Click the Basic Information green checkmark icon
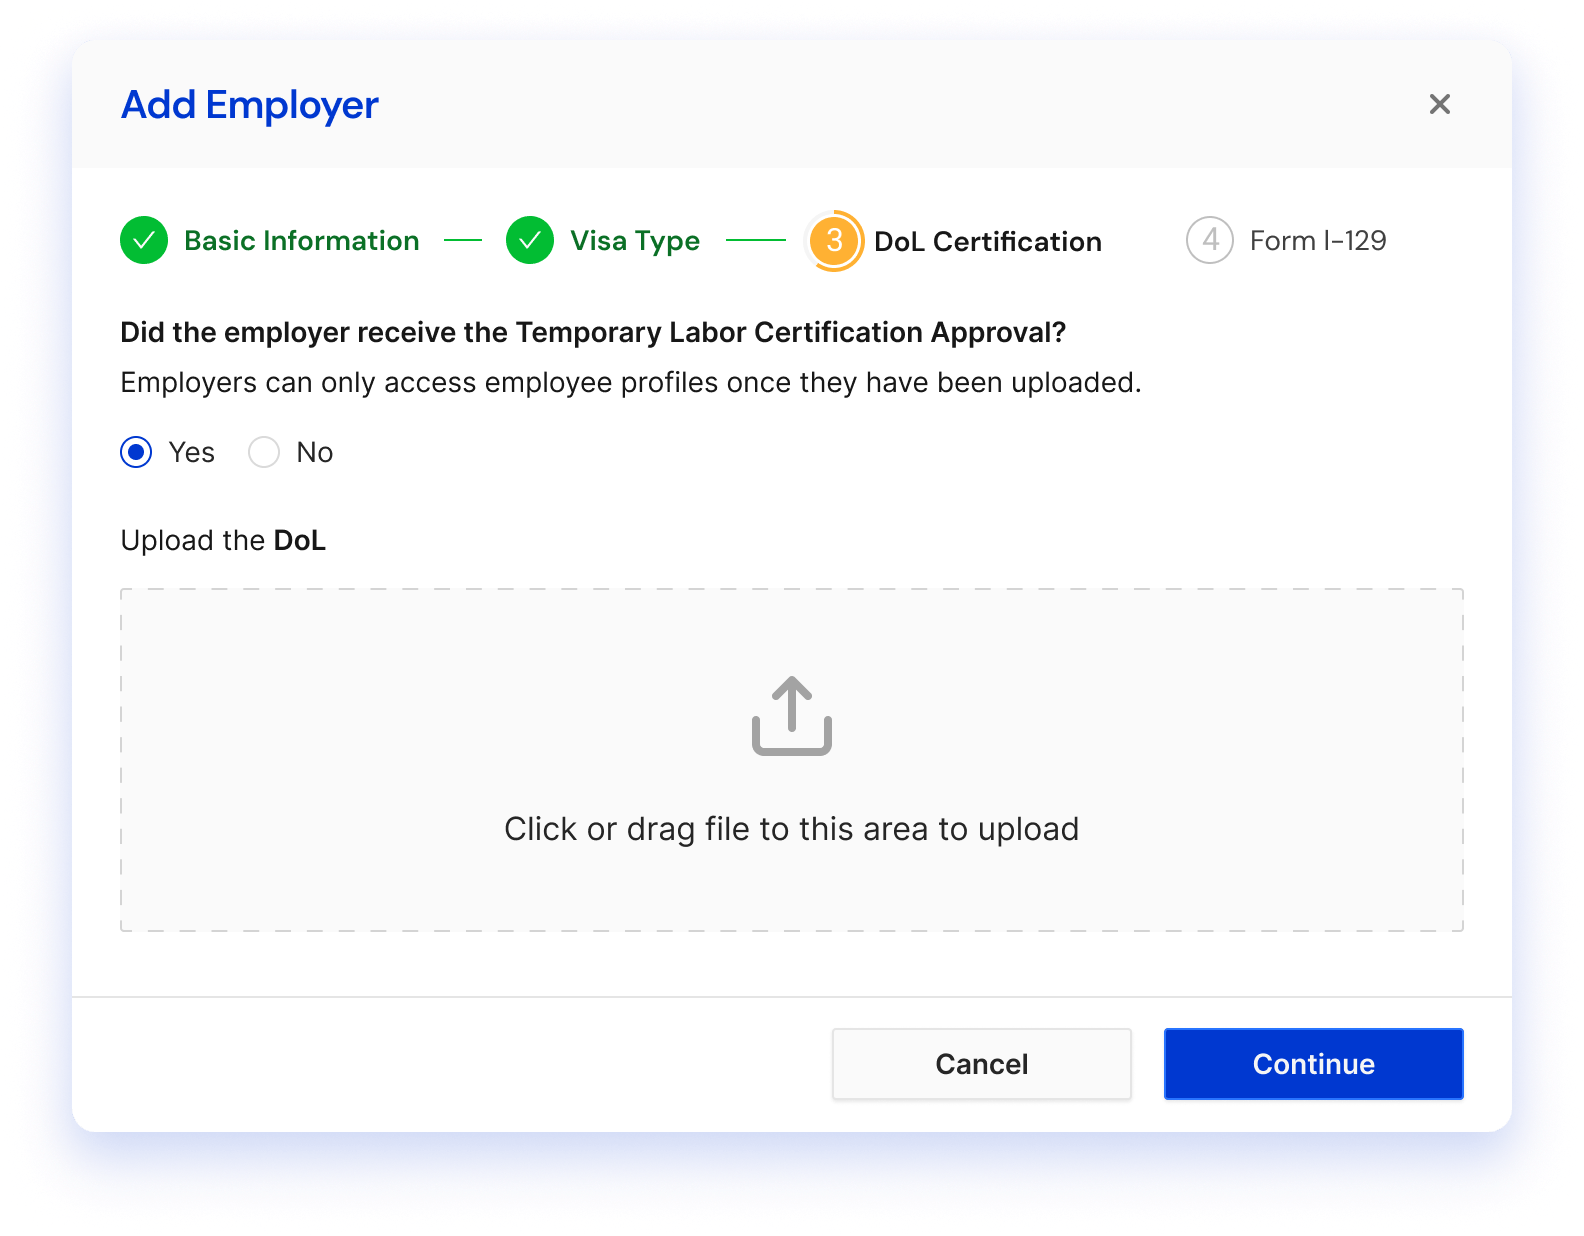This screenshot has width=1584, height=1236. (144, 240)
